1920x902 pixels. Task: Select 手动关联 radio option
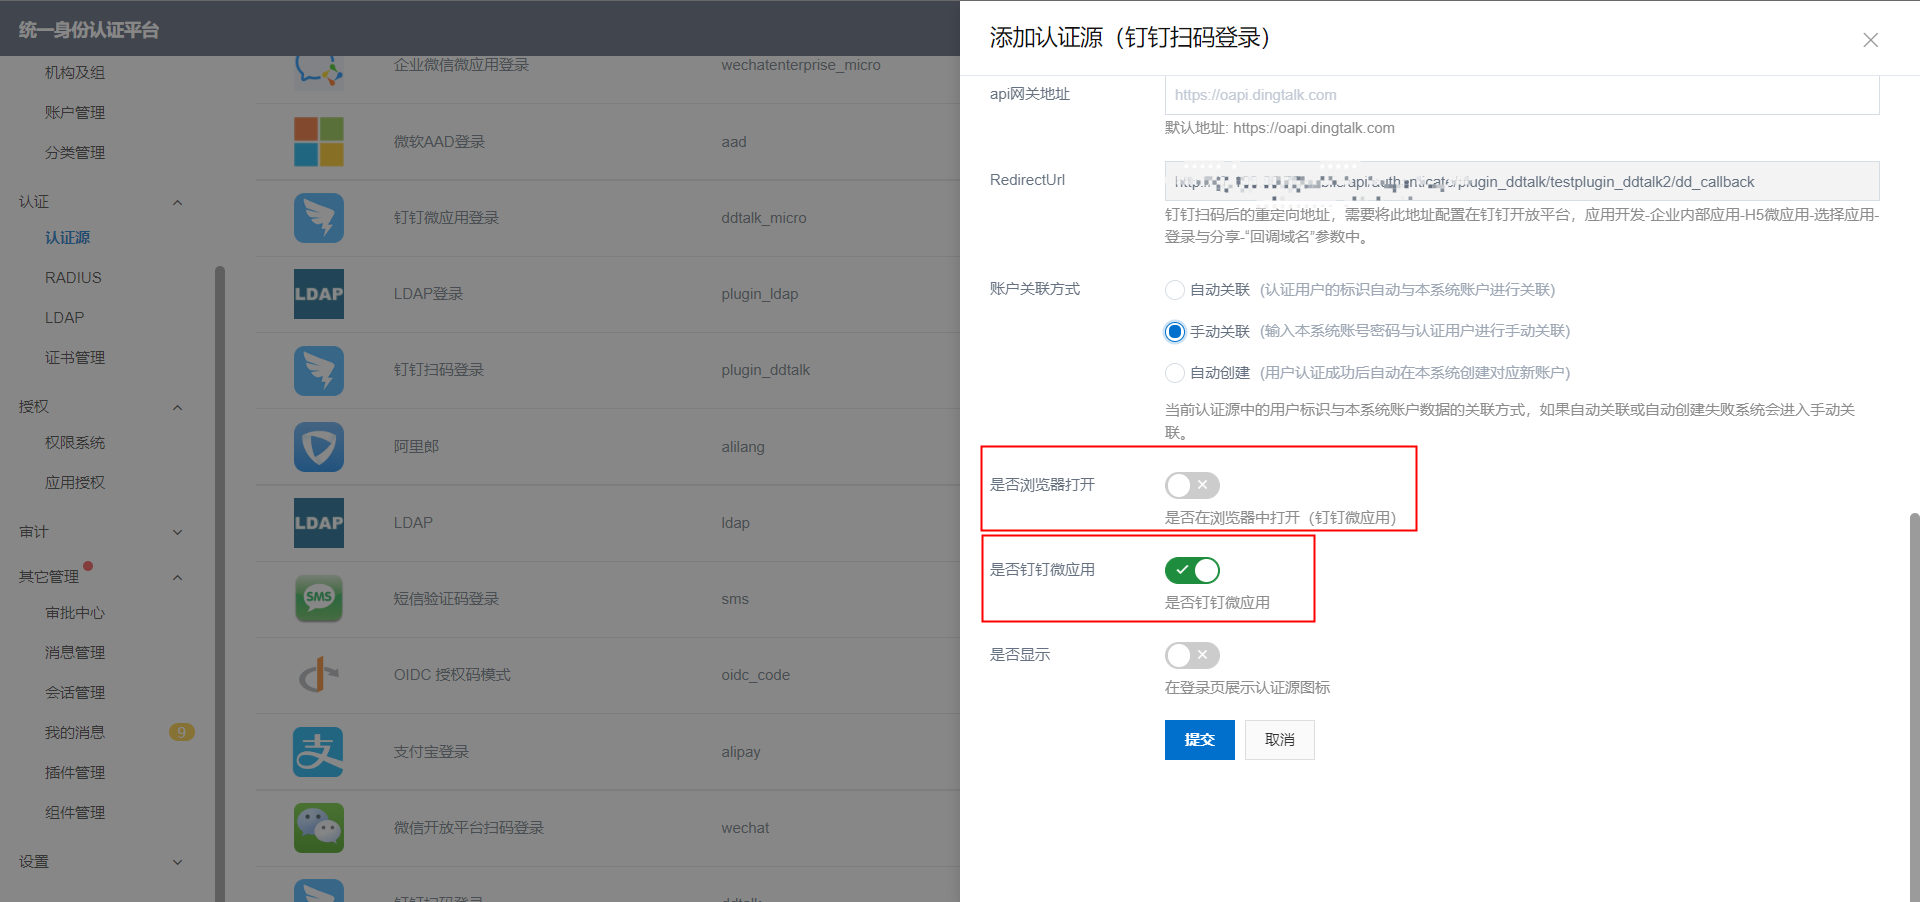point(1175,331)
